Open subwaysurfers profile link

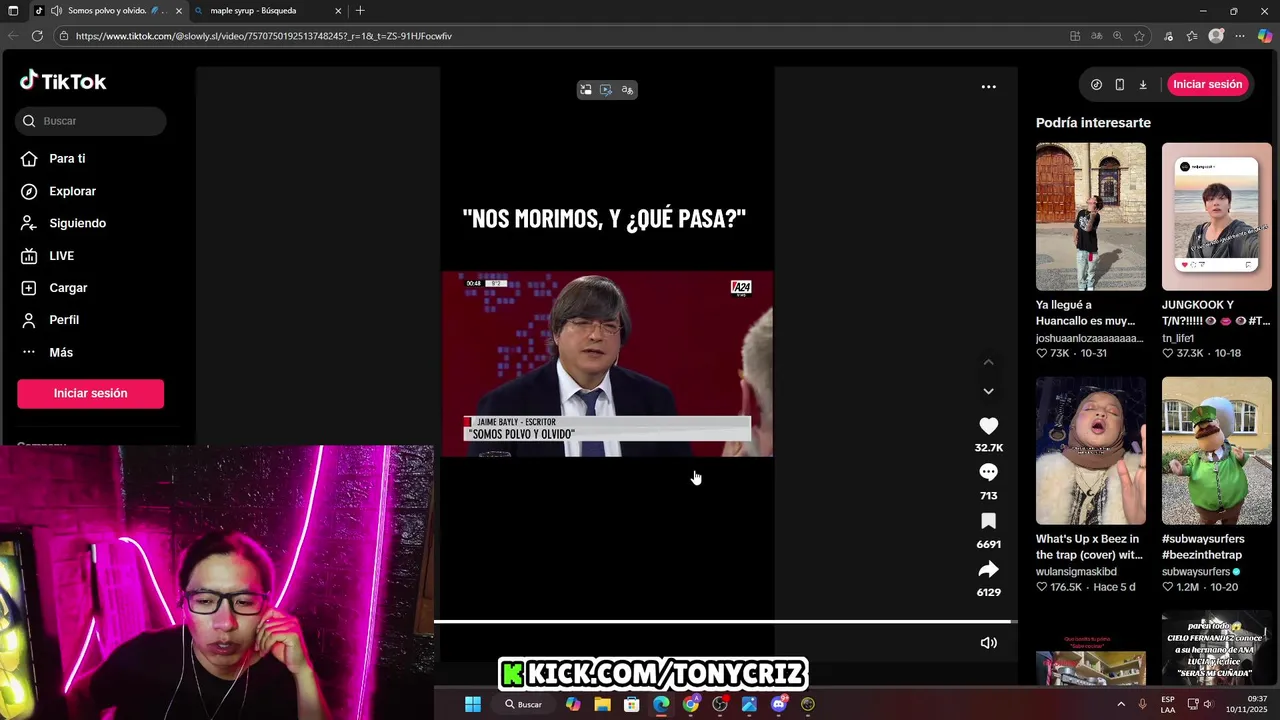point(1196,572)
